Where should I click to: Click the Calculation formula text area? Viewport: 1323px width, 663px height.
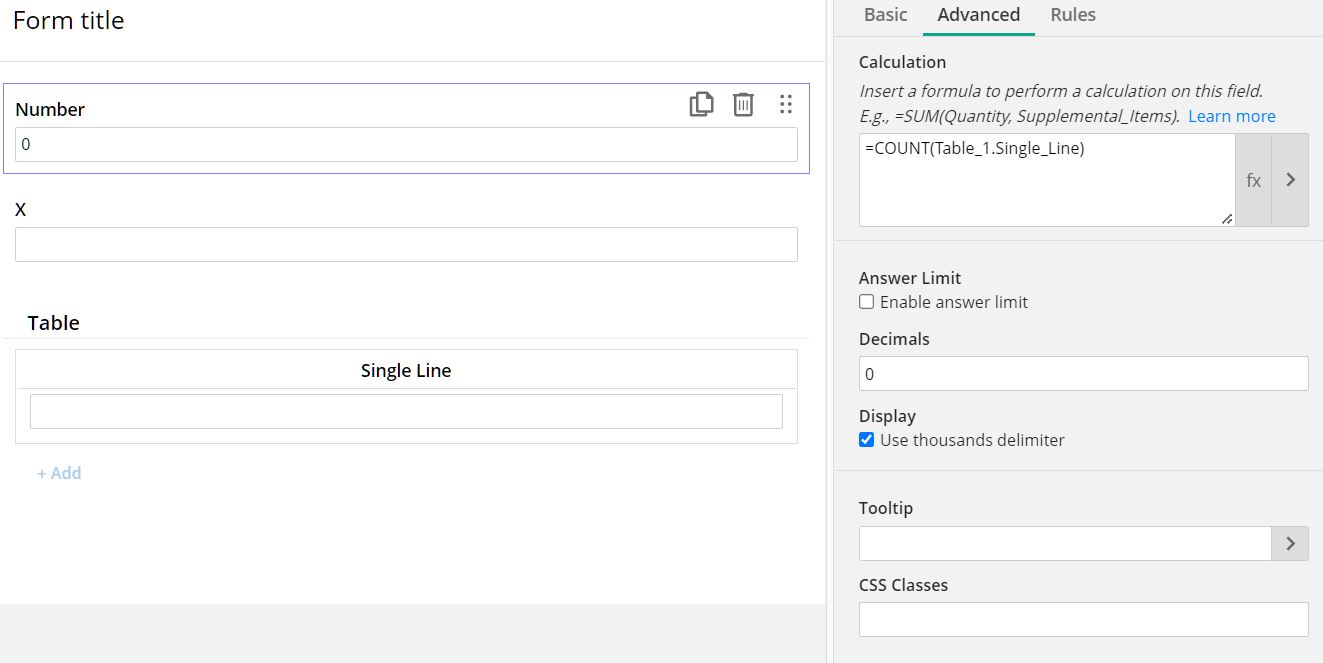(1046, 180)
